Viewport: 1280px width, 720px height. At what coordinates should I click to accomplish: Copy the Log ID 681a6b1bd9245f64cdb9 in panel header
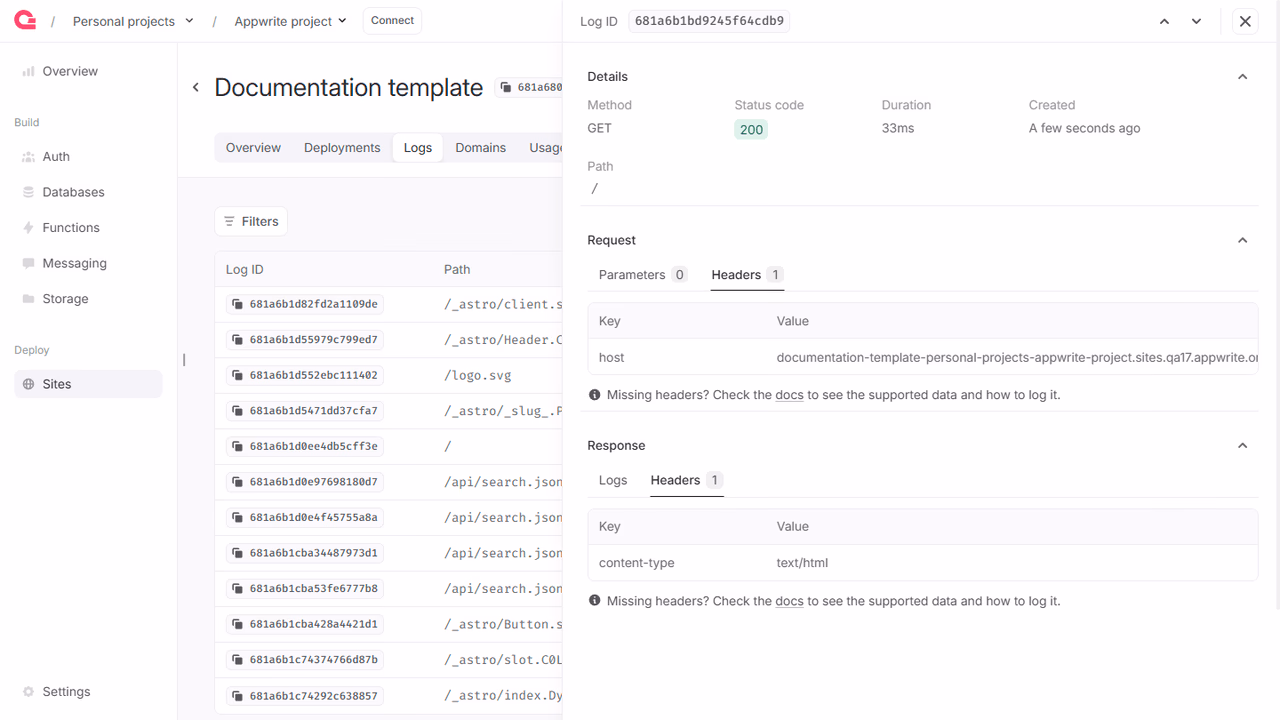[709, 21]
